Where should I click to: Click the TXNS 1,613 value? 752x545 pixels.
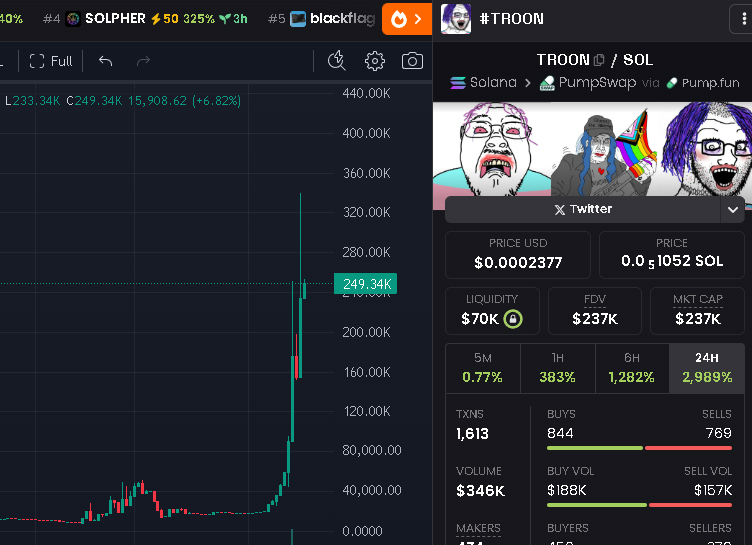472,434
